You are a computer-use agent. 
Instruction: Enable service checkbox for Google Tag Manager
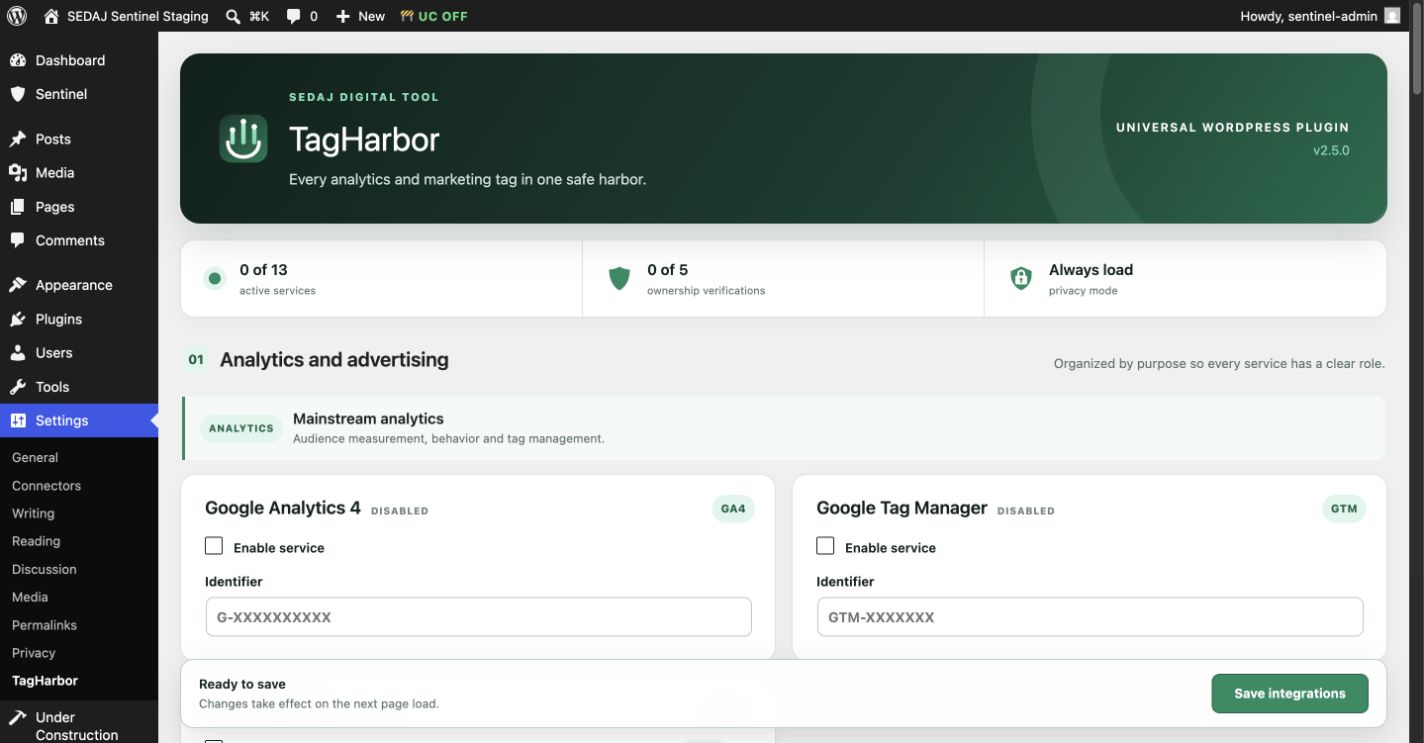click(x=825, y=546)
